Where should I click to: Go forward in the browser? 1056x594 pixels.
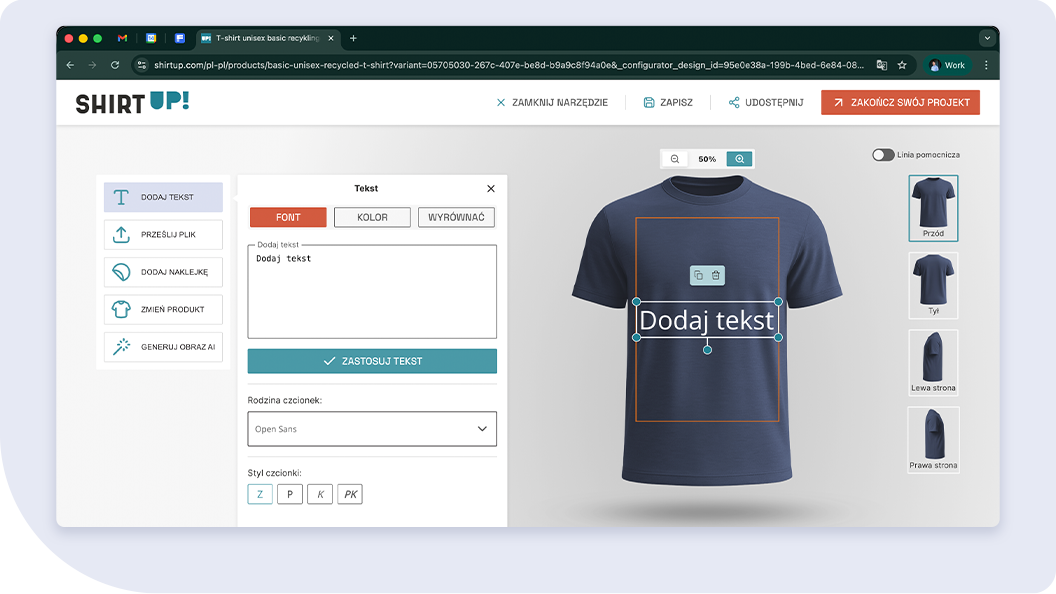[x=93, y=65]
